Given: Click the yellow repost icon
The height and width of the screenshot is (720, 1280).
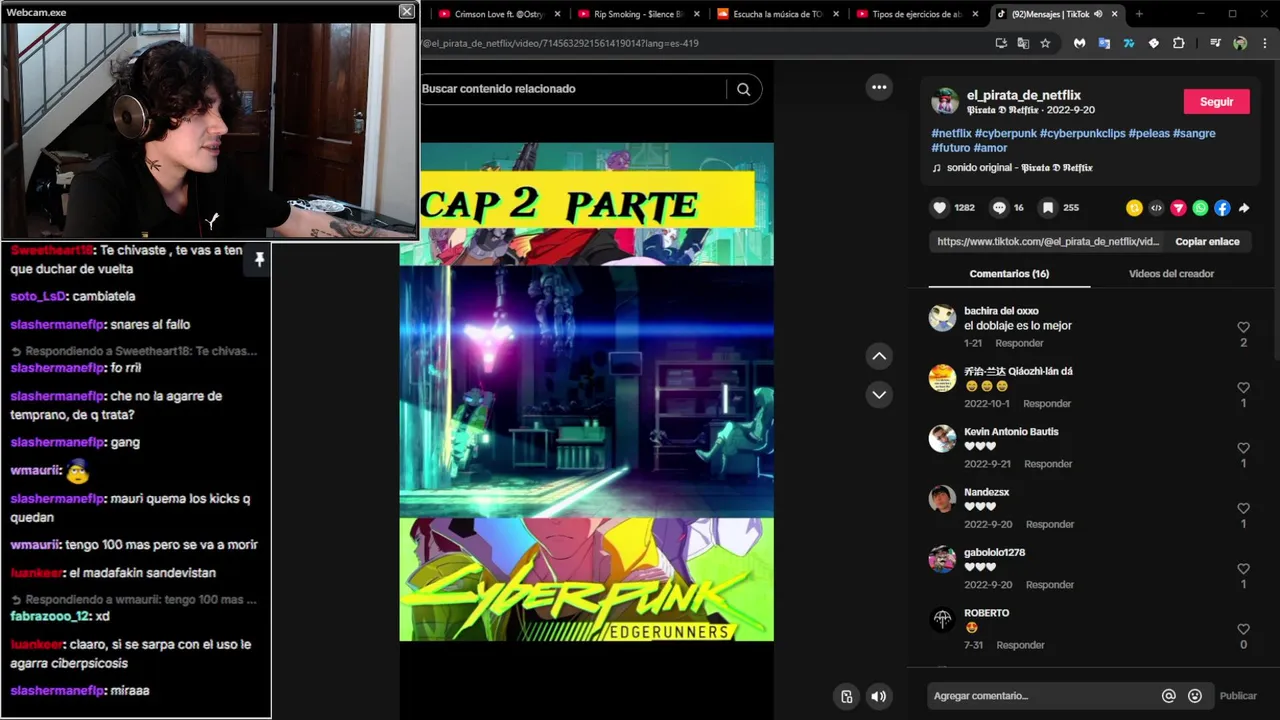Looking at the screenshot, I should (x=1134, y=208).
